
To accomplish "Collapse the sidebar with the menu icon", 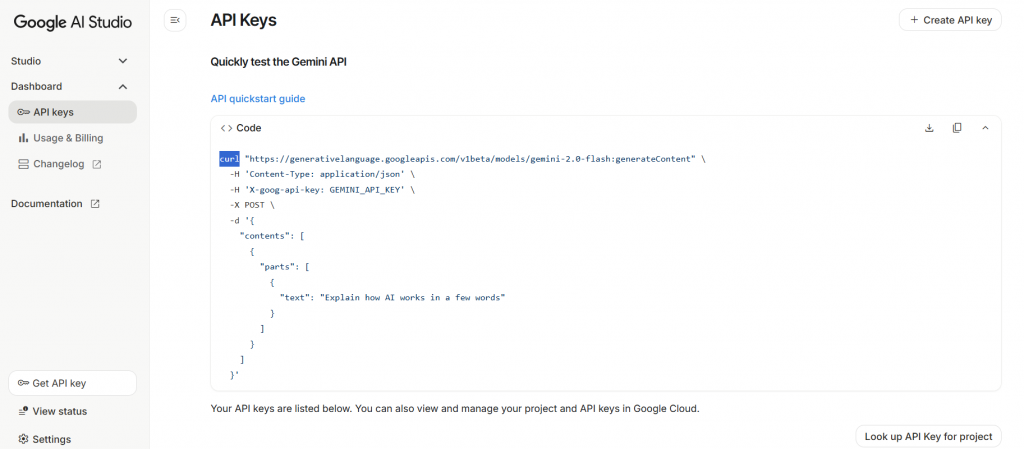I will pos(175,20).
